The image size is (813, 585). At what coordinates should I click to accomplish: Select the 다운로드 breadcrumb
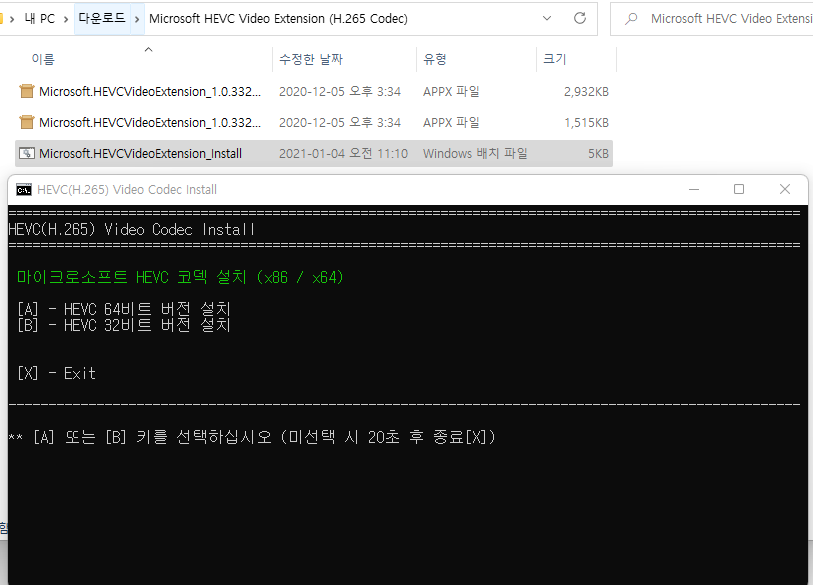pos(102,19)
